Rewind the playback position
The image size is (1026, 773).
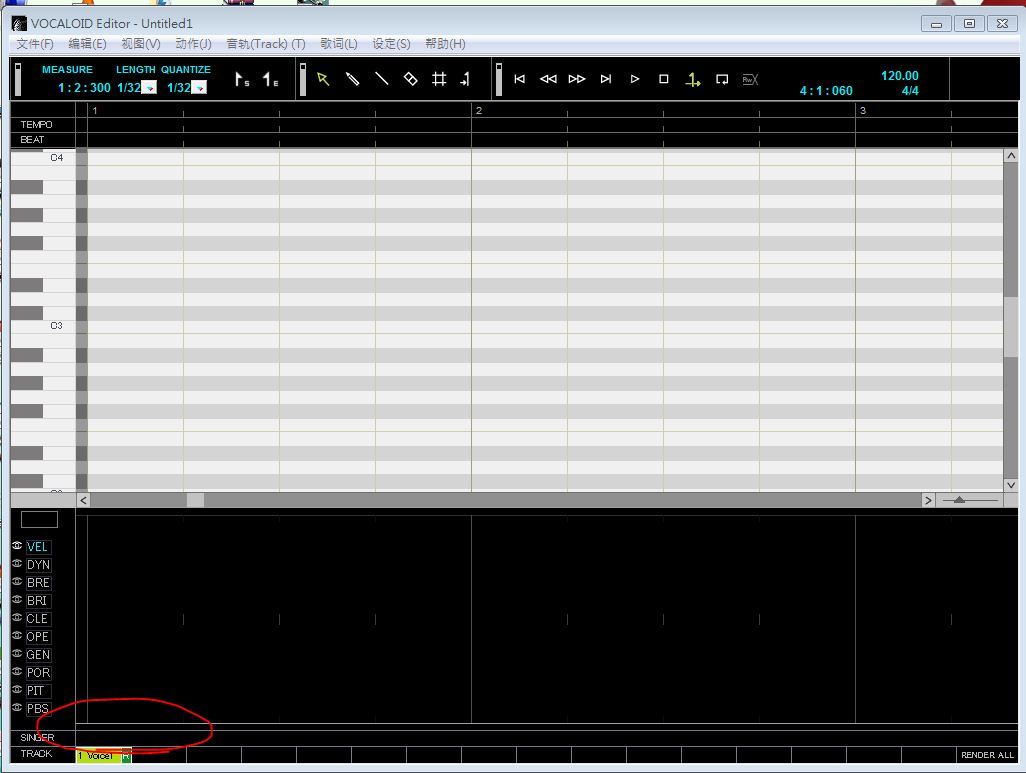(x=548, y=79)
